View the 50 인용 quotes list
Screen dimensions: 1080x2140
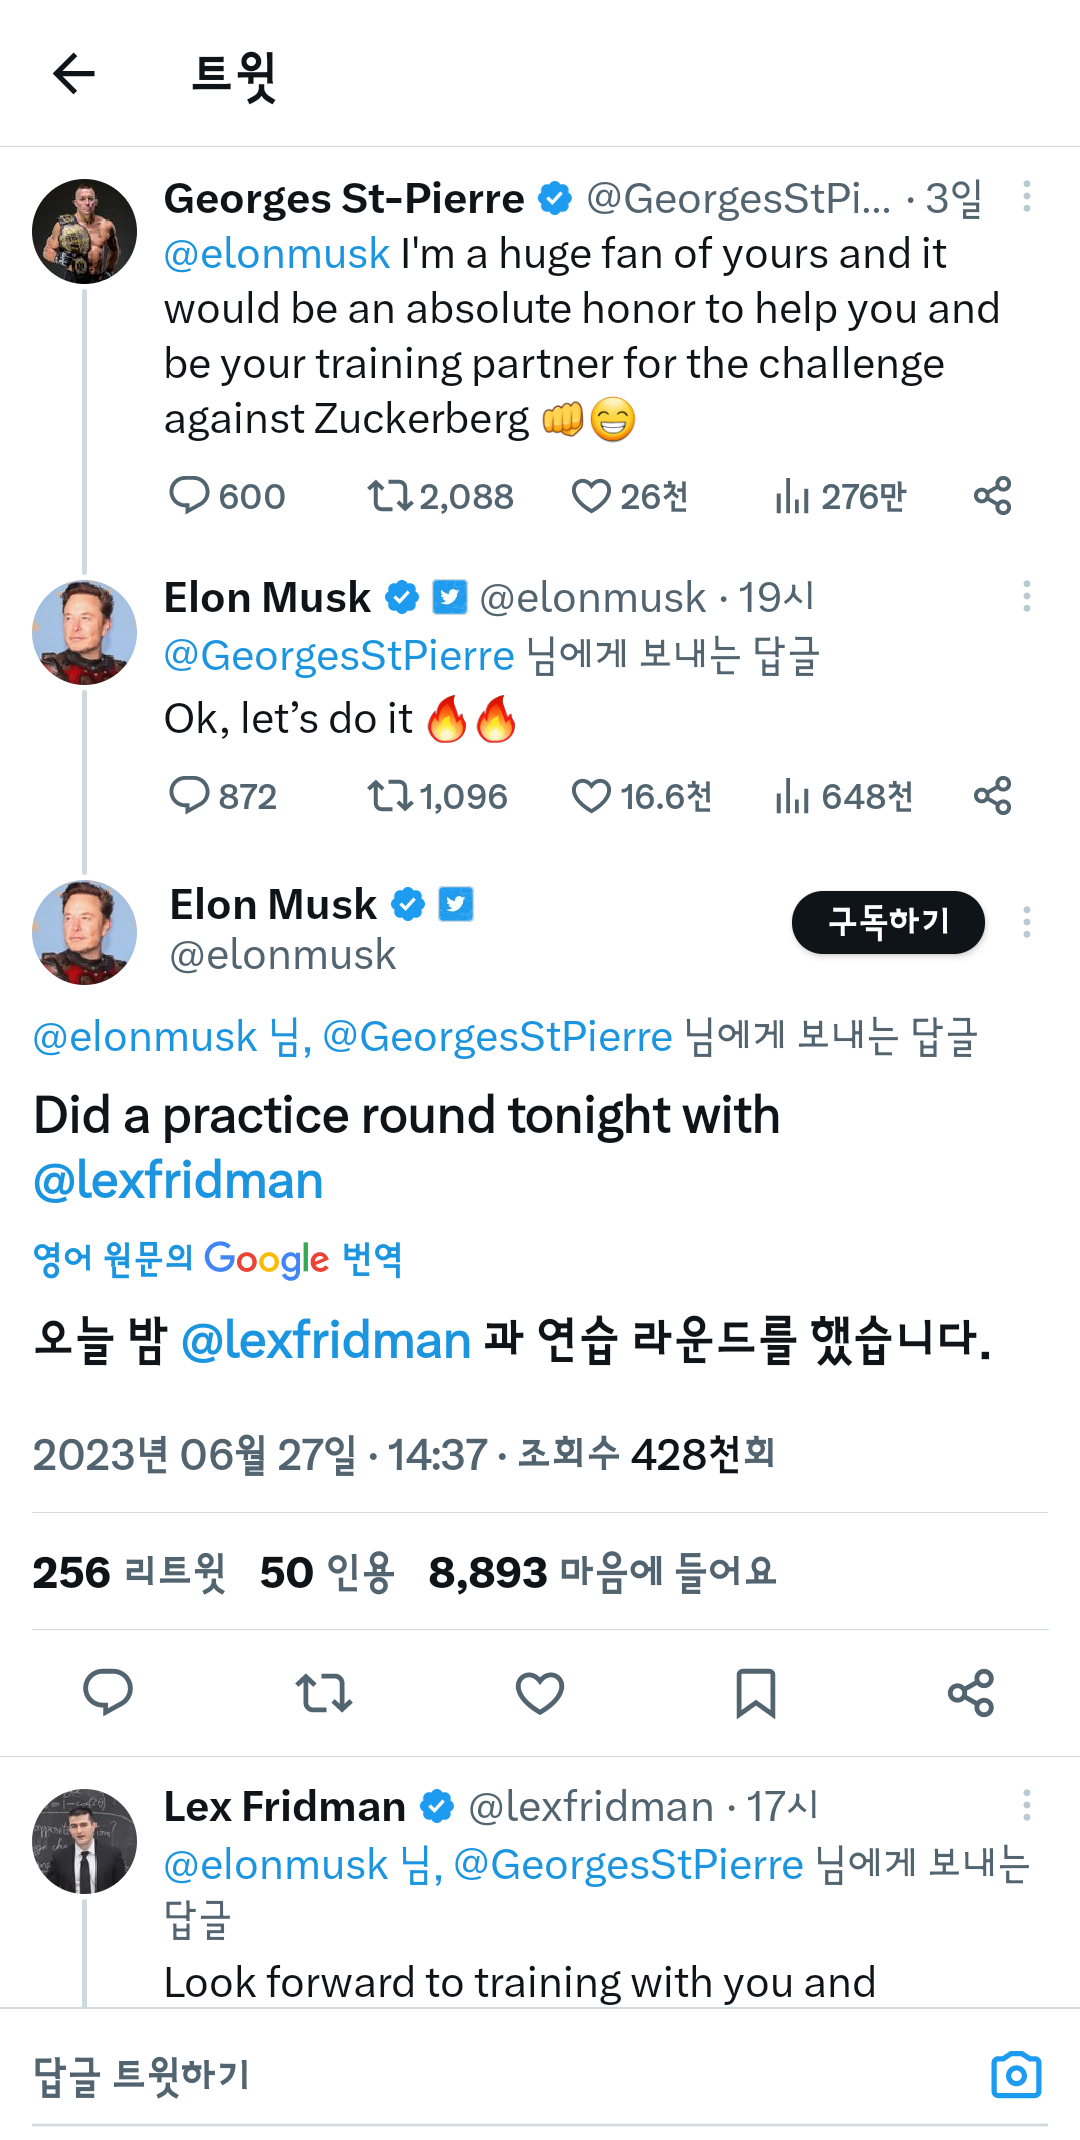click(327, 1572)
